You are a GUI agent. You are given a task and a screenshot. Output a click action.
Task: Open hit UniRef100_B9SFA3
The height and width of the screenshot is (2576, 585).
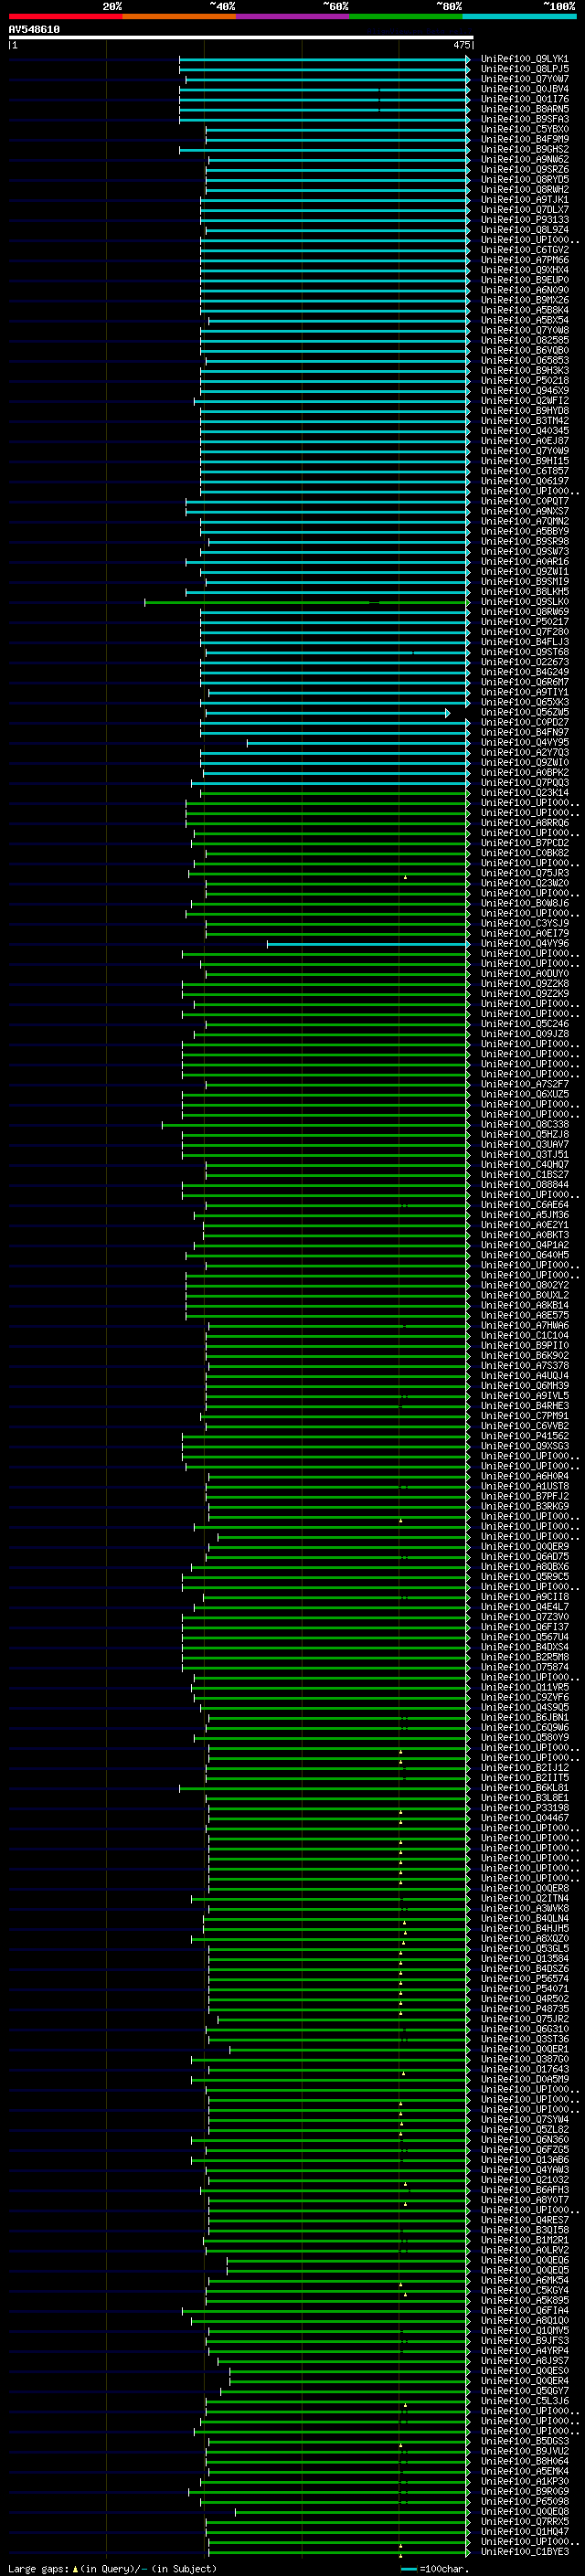525,120
